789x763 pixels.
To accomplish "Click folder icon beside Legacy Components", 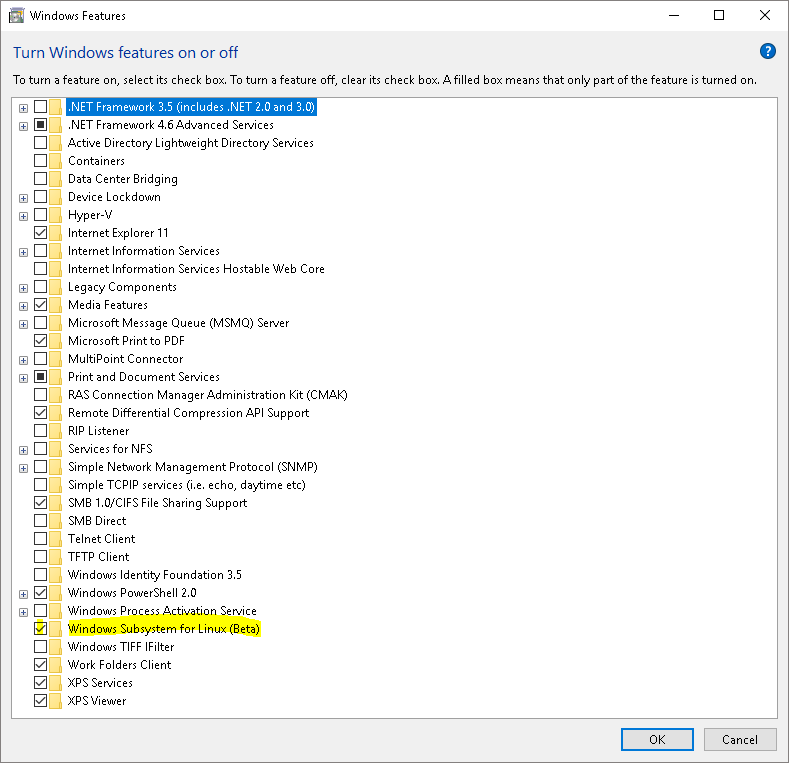I will [56, 287].
